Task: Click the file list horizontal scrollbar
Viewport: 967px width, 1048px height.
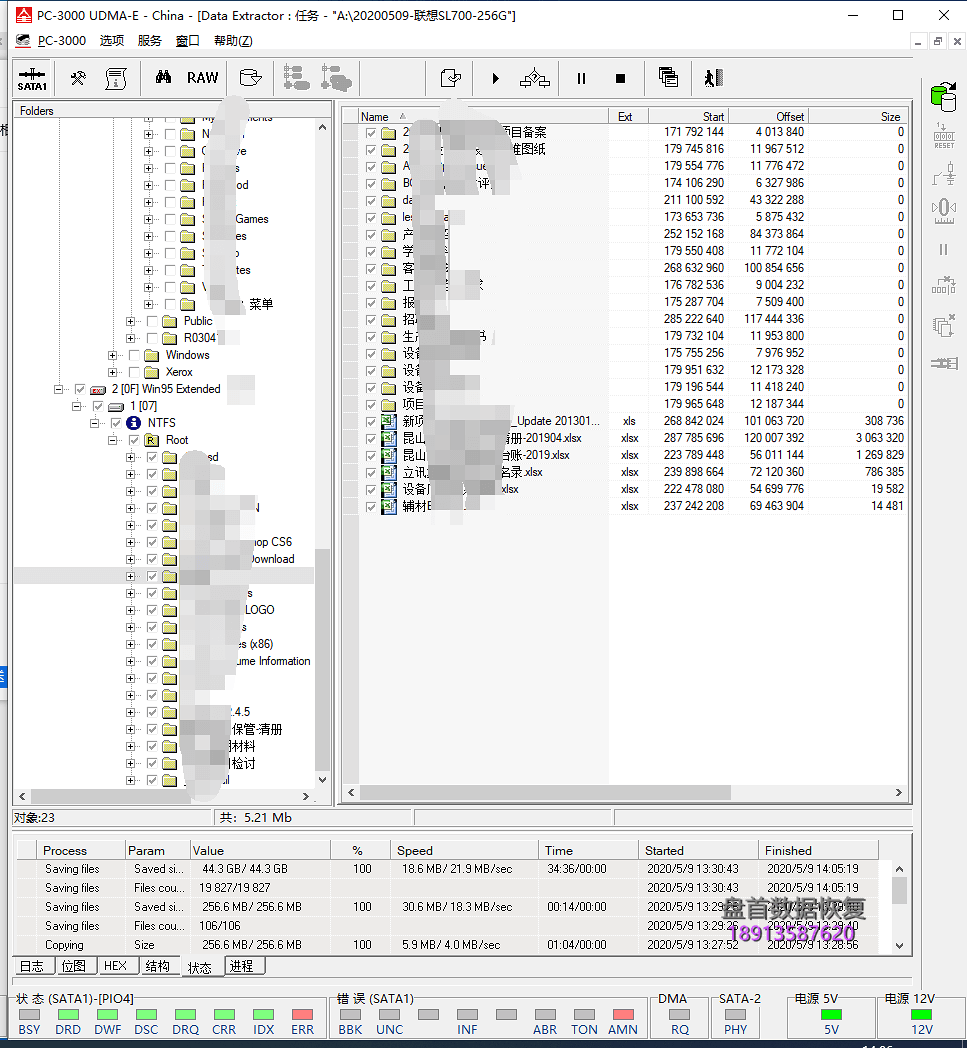Action: coord(545,792)
